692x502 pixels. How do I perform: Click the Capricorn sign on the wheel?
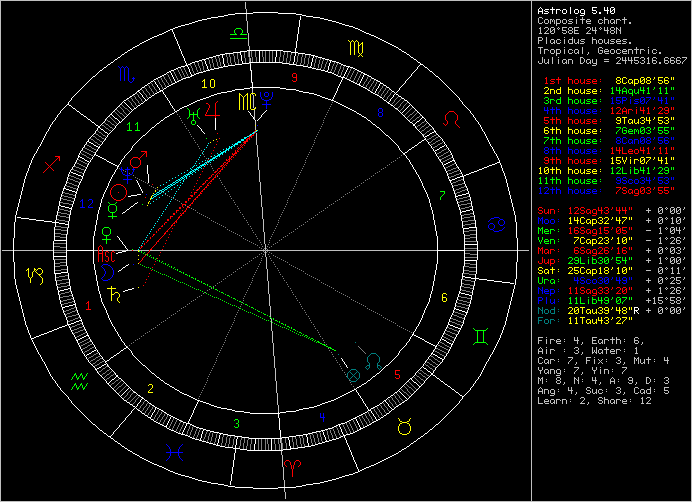pyautogui.click(x=35, y=272)
